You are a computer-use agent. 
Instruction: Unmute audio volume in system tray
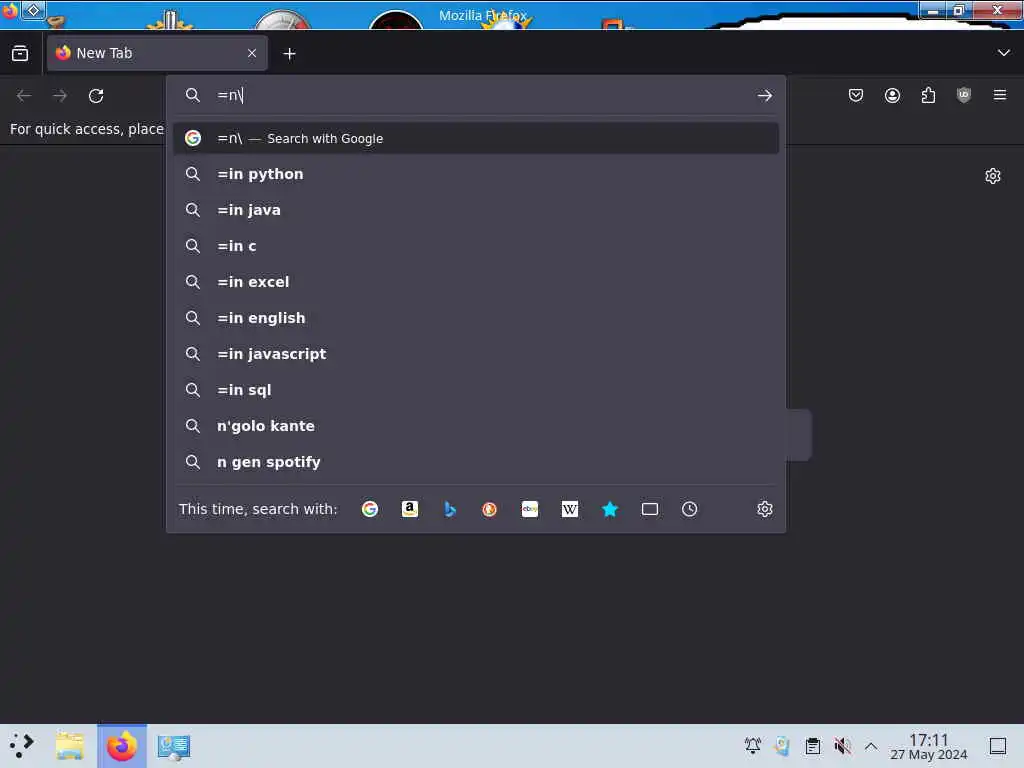[x=842, y=745]
